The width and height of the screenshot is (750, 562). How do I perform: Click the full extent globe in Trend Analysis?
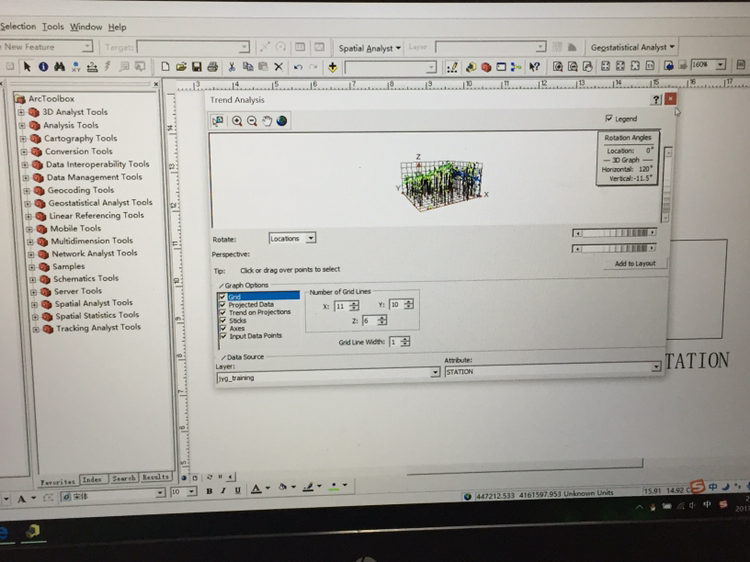[282, 121]
